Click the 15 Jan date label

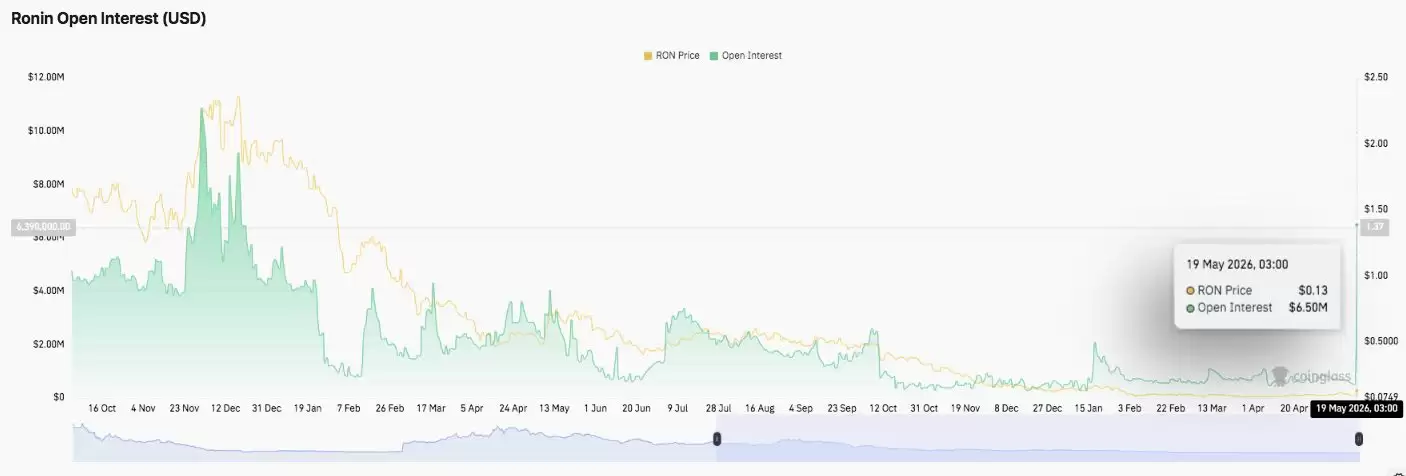1088,408
